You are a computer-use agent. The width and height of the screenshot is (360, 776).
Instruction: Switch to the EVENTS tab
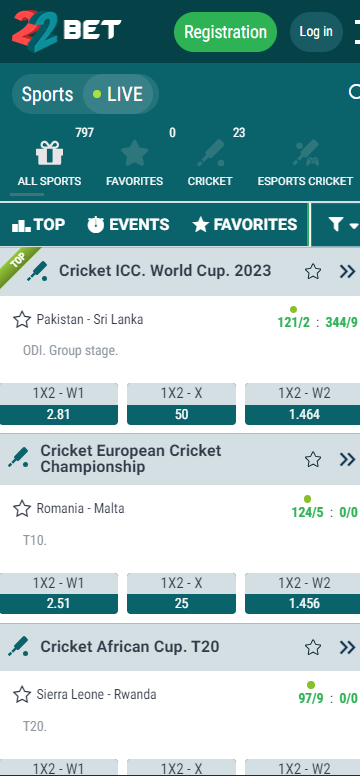[x=128, y=225]
